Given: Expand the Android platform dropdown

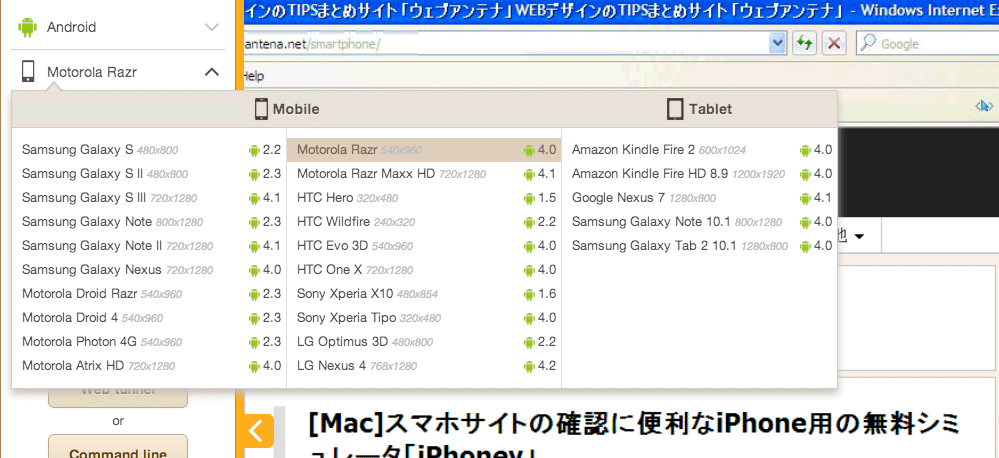Looking at the screenshot, I should [x=212, y=27].
